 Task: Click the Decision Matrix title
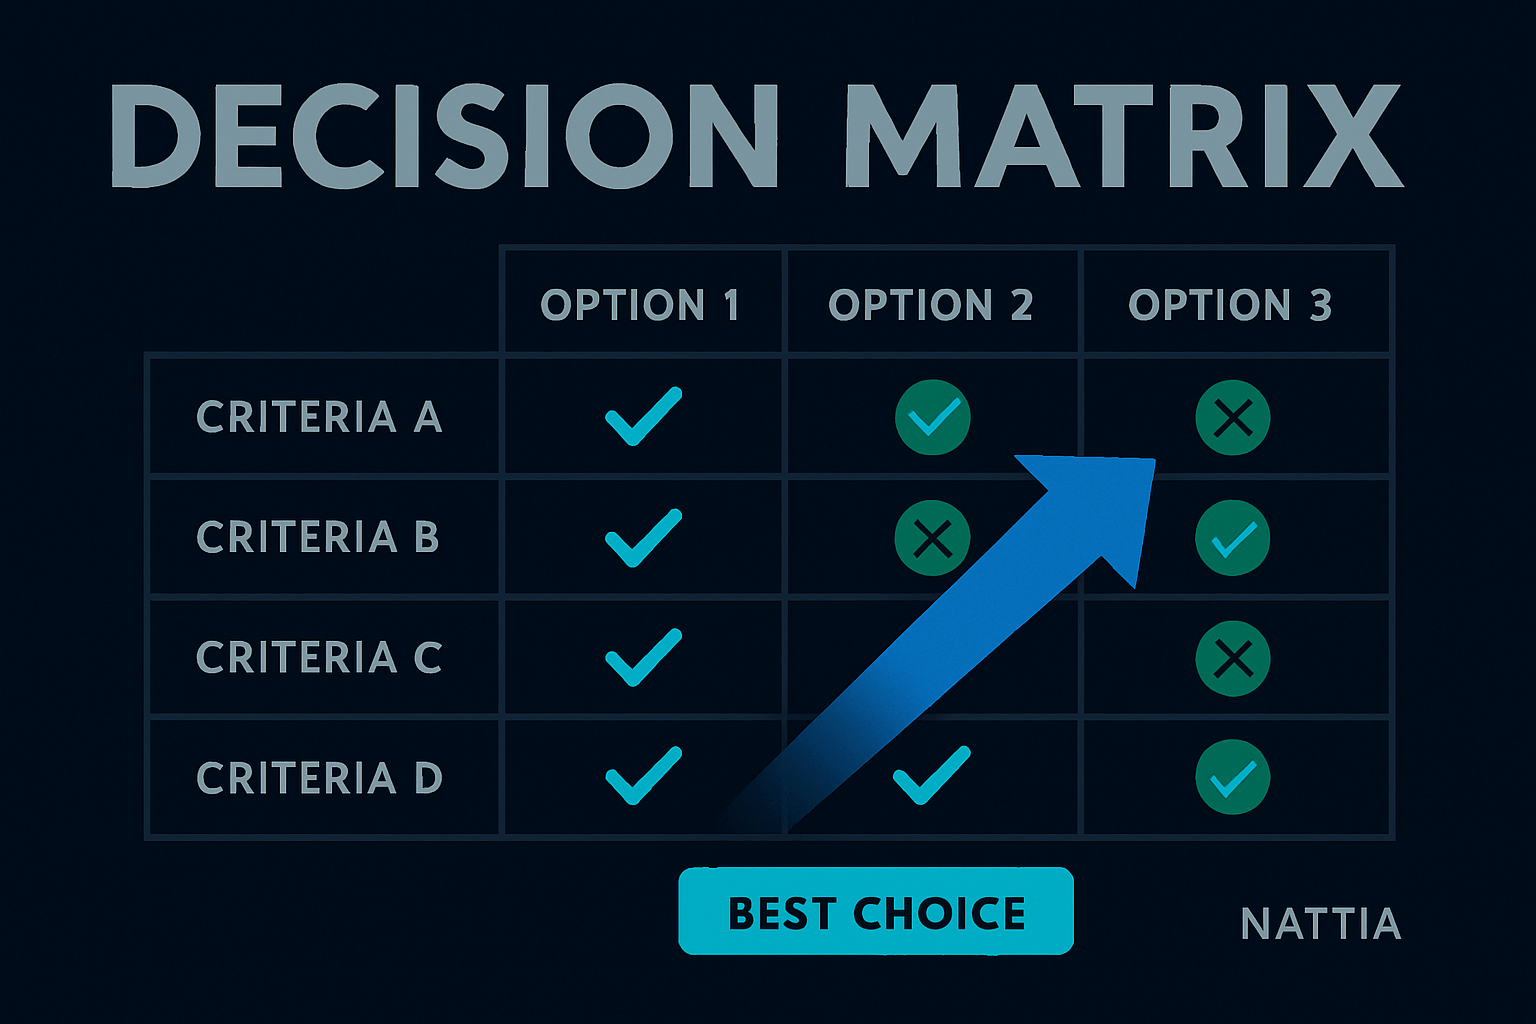(756, 137)
